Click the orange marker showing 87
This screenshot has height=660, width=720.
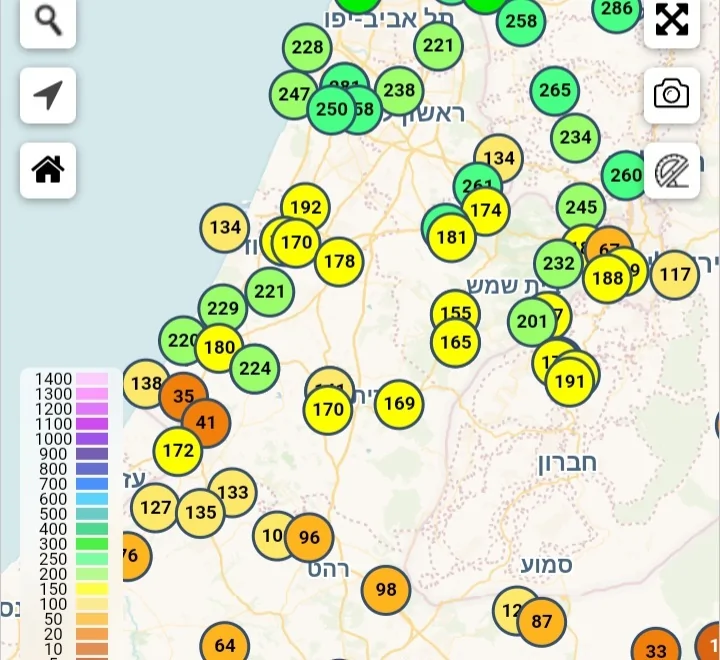click(x=542, y=622)
